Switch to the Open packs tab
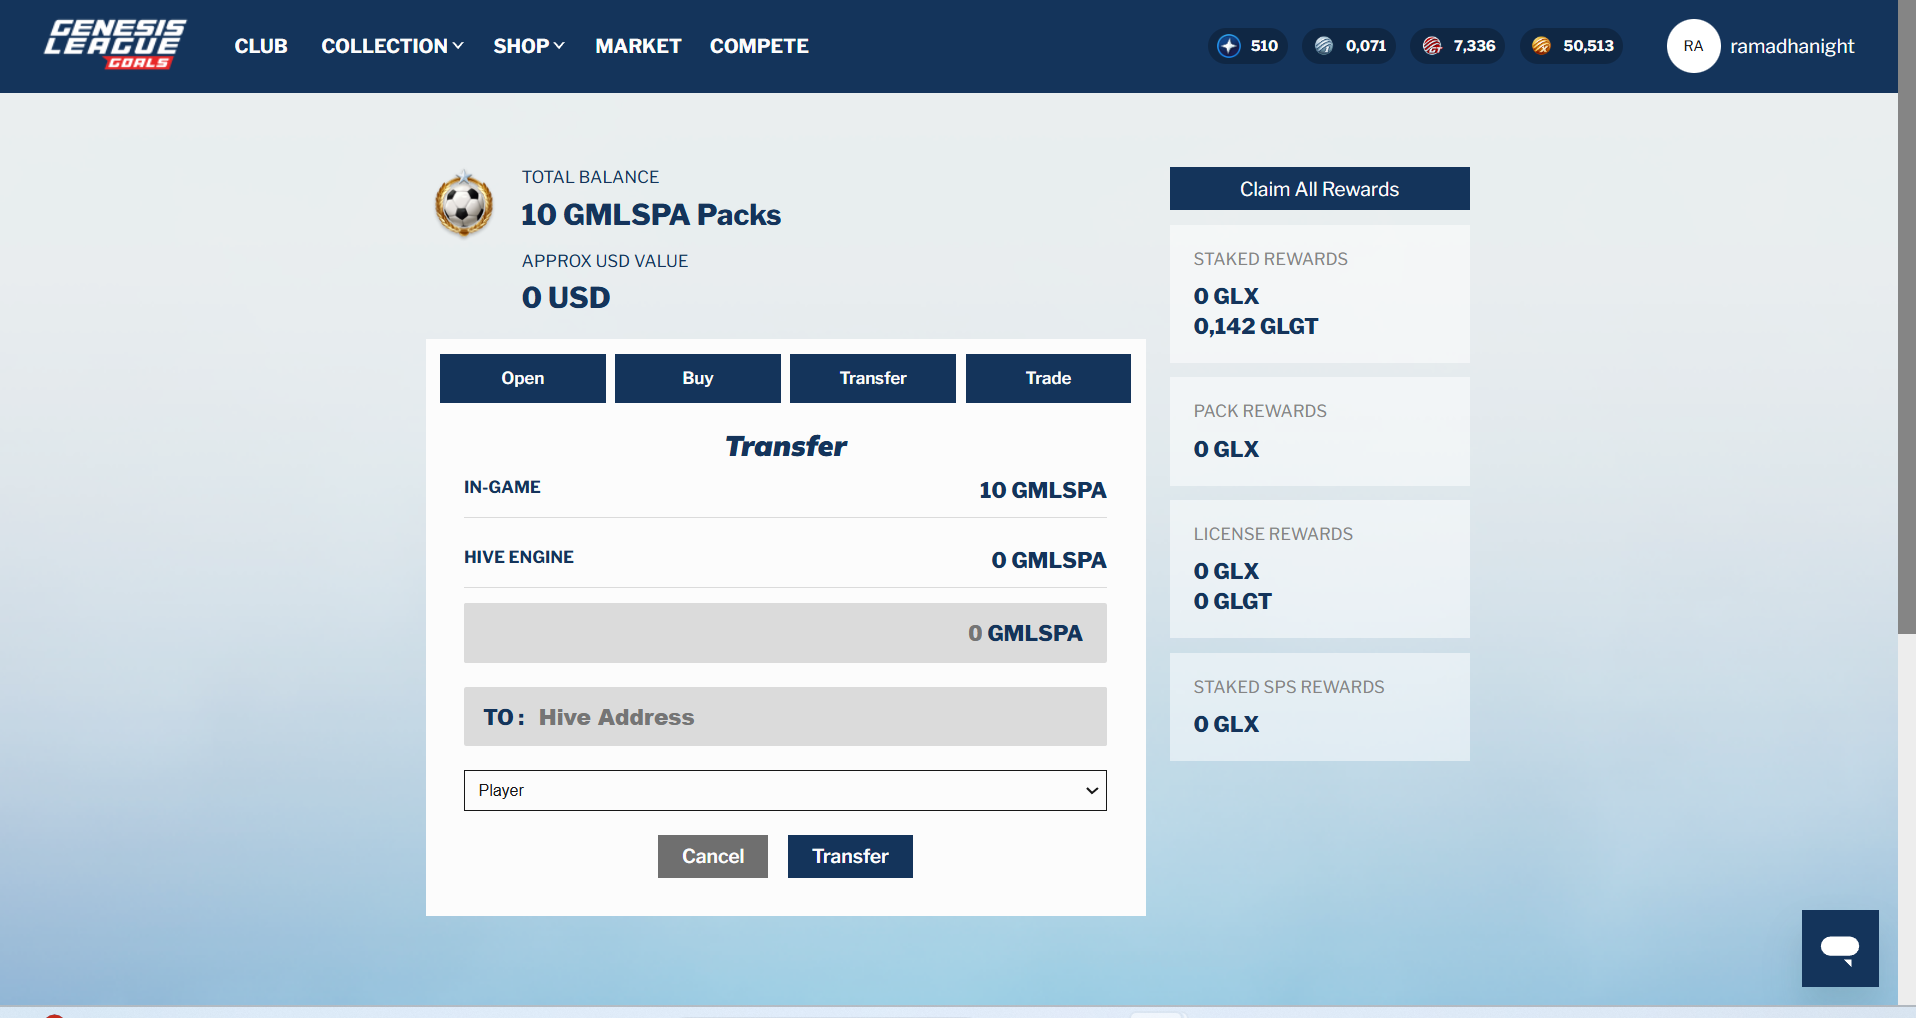 (x=523, y=378)
